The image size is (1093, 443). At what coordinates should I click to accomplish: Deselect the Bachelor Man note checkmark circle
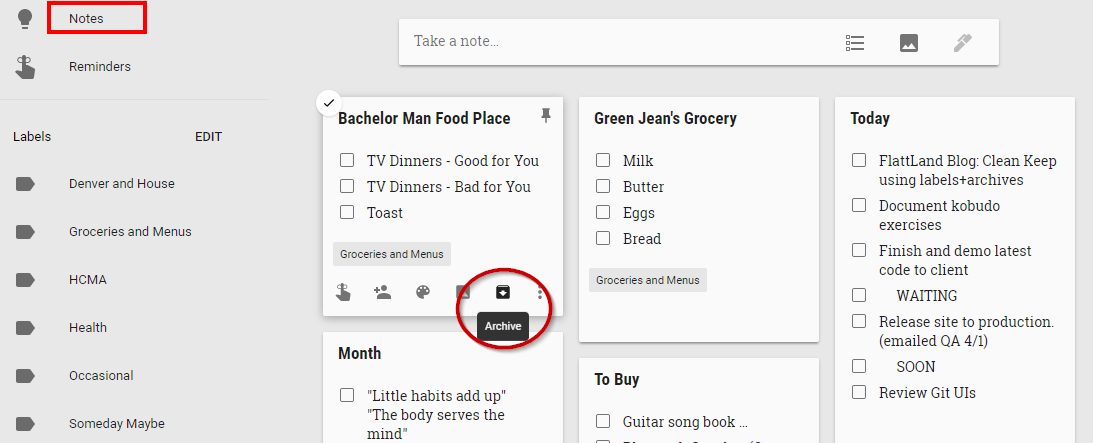tap(329, 103)
